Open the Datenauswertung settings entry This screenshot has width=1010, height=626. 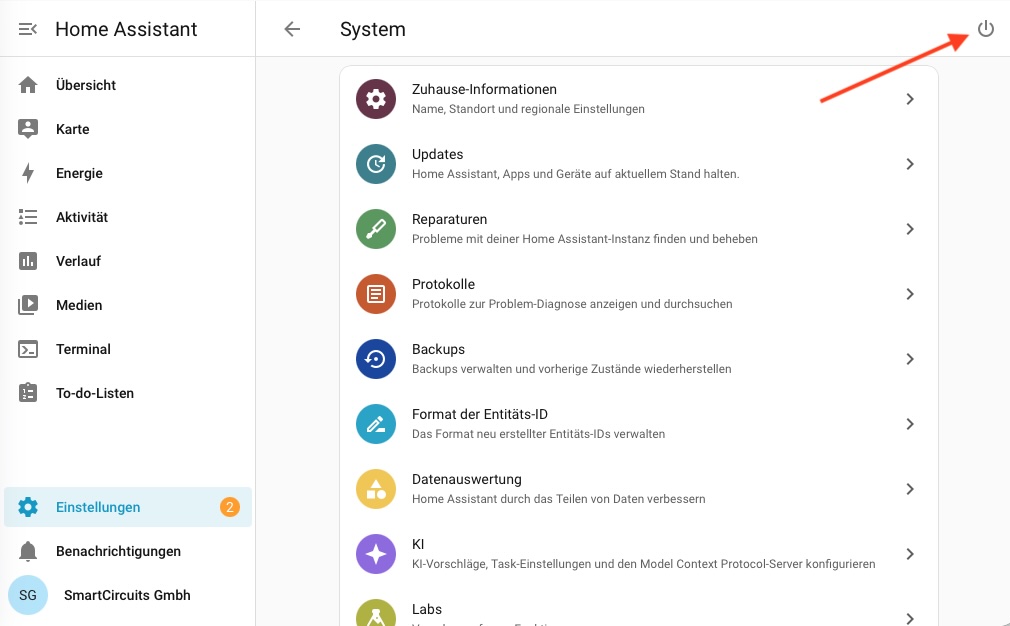click(x=638, y=489)
